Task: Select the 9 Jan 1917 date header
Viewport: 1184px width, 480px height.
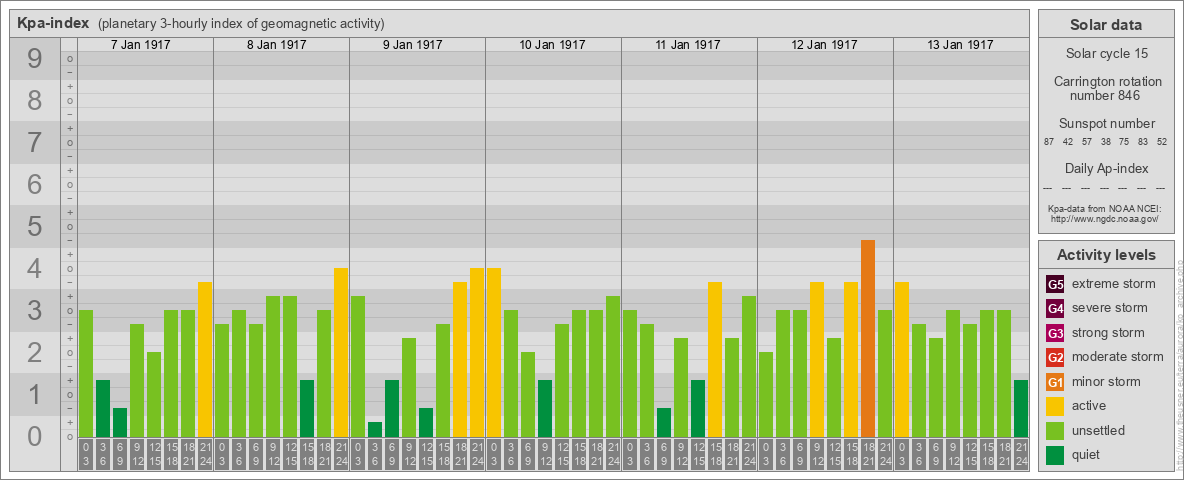Action: 412,45
